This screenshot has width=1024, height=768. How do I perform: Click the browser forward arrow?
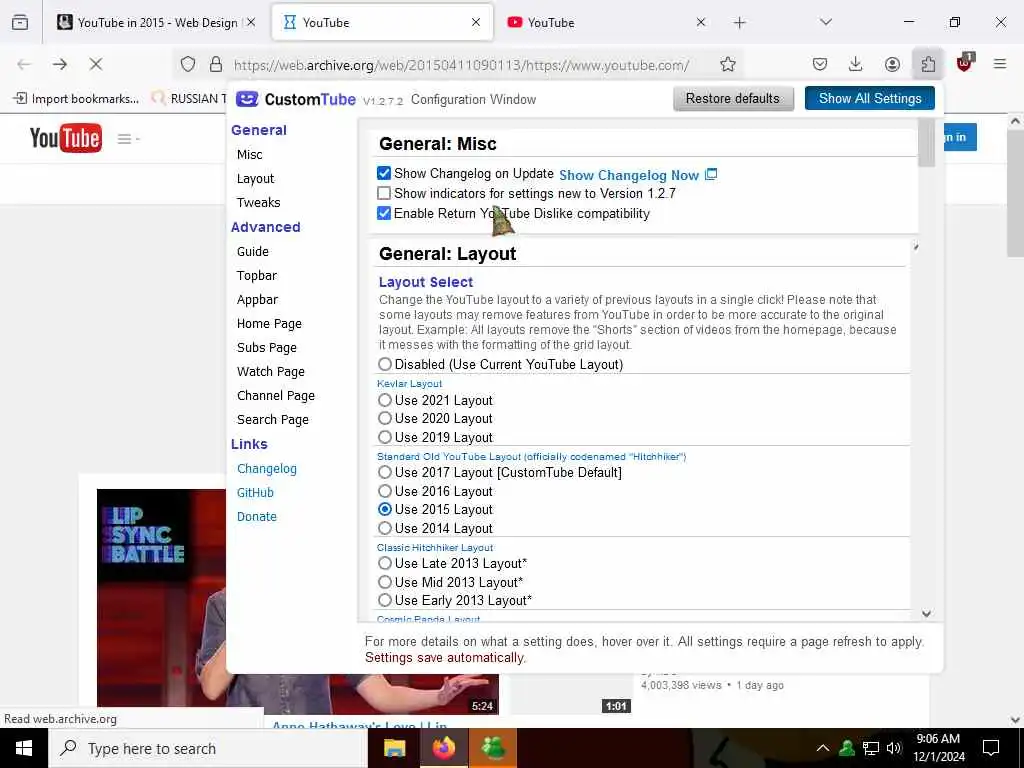[60, 64]
